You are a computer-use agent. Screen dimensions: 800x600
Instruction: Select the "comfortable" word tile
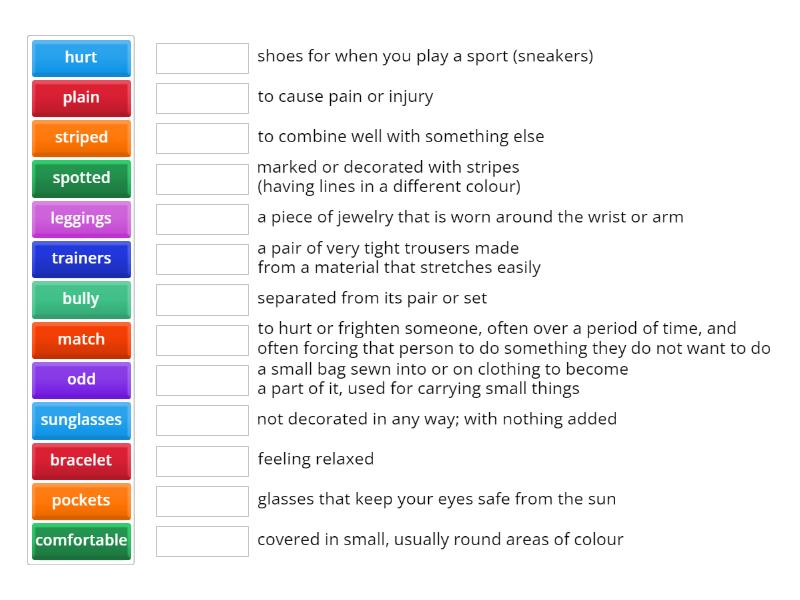coord(81,541)
